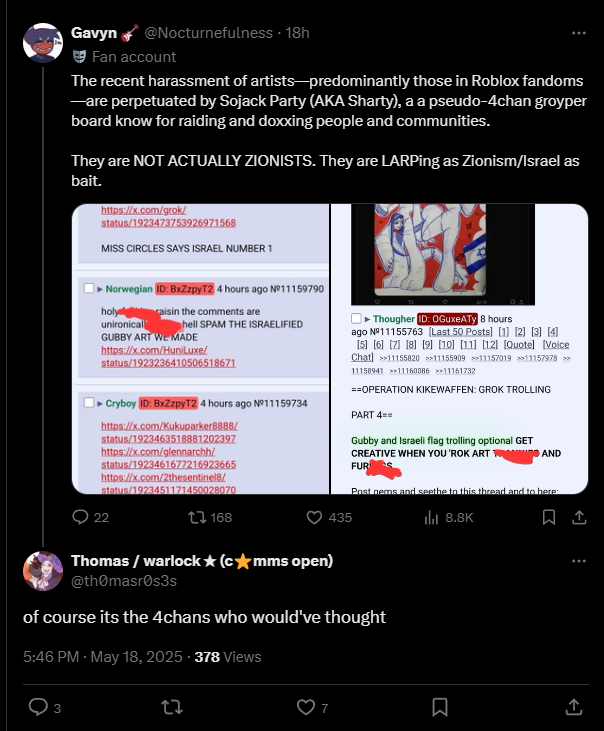Like Gavyn's post with 435 likes
The height and width of the screenshot is (731, 604).
click(314, 517)
